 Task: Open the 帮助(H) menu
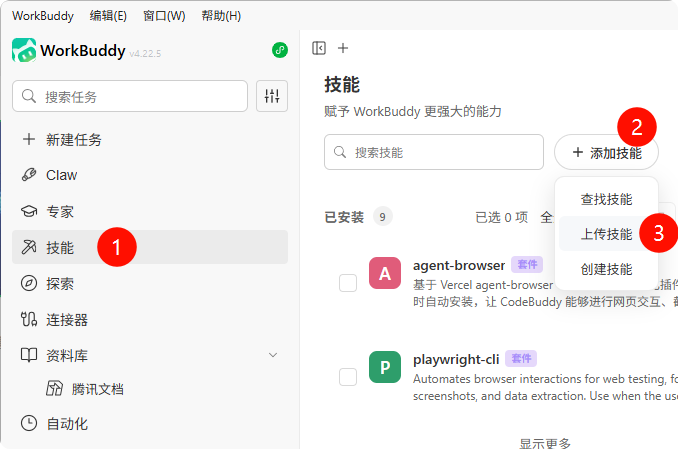221,16
